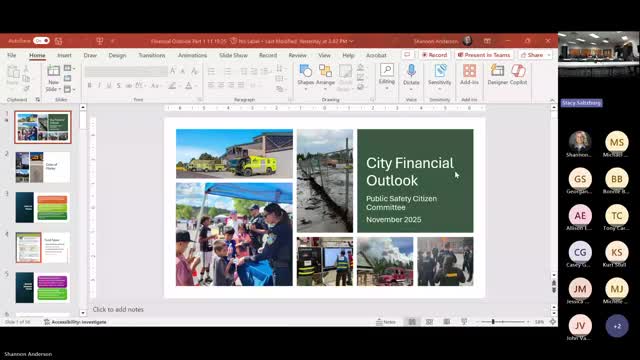Viewport: 640px width, 360px height.
Task: Open the Drawing dialog launcher
Action: click(x=372, y=100)
